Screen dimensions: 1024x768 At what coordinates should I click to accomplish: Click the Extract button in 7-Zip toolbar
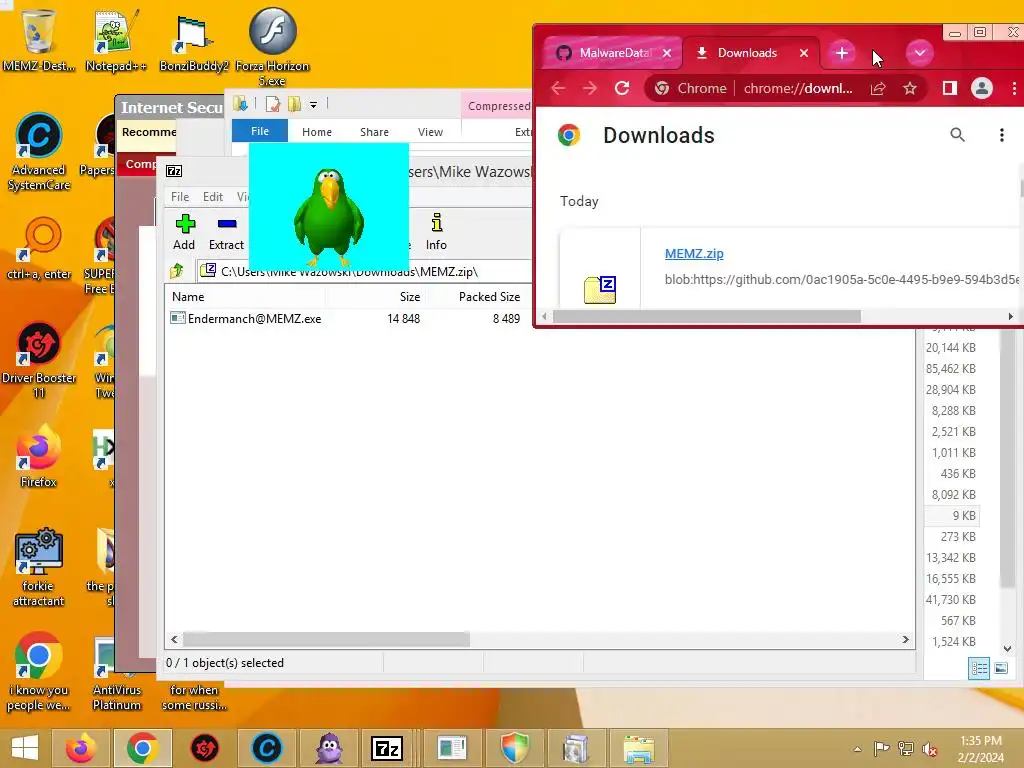tap(226, 232)
